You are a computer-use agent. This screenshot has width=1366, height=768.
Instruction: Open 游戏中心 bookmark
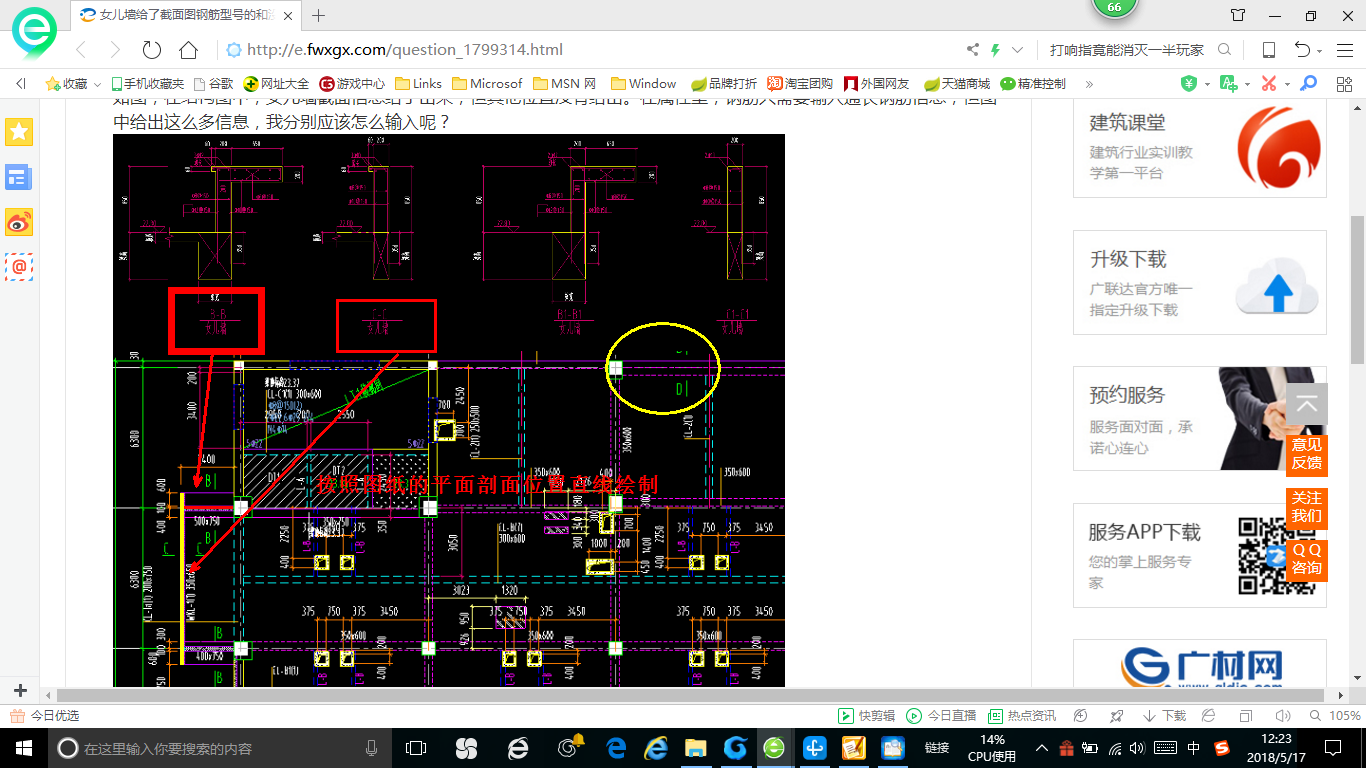[x=352, y=84]
